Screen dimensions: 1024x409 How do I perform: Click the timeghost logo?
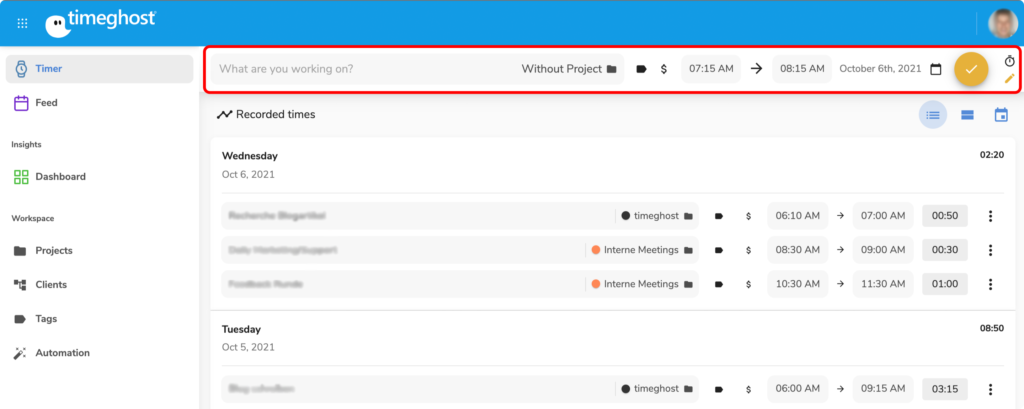(100, 23)
